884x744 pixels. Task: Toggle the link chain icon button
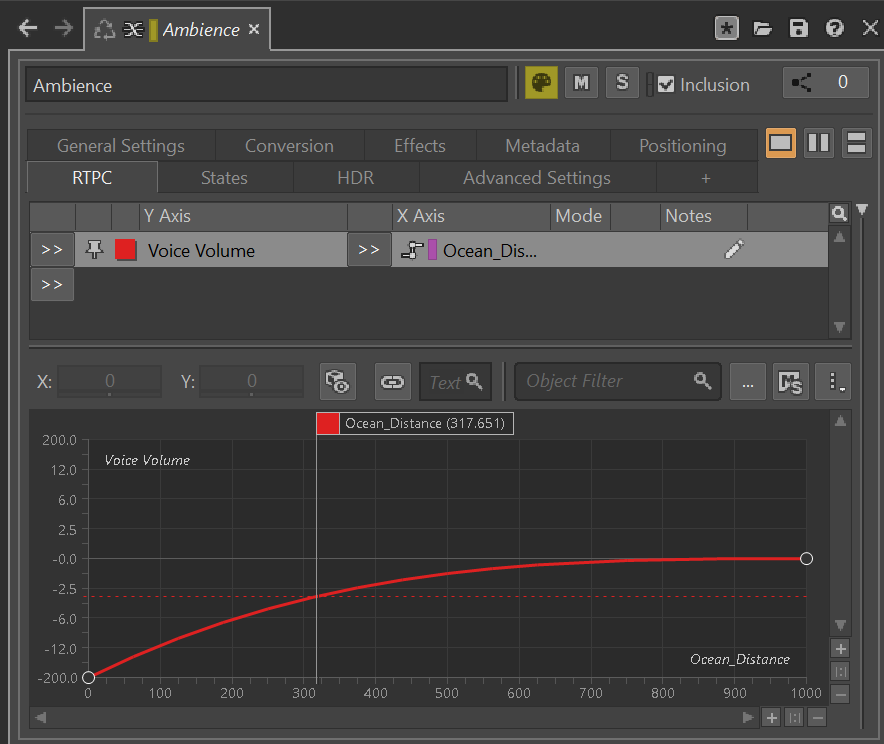coord(392,382)
